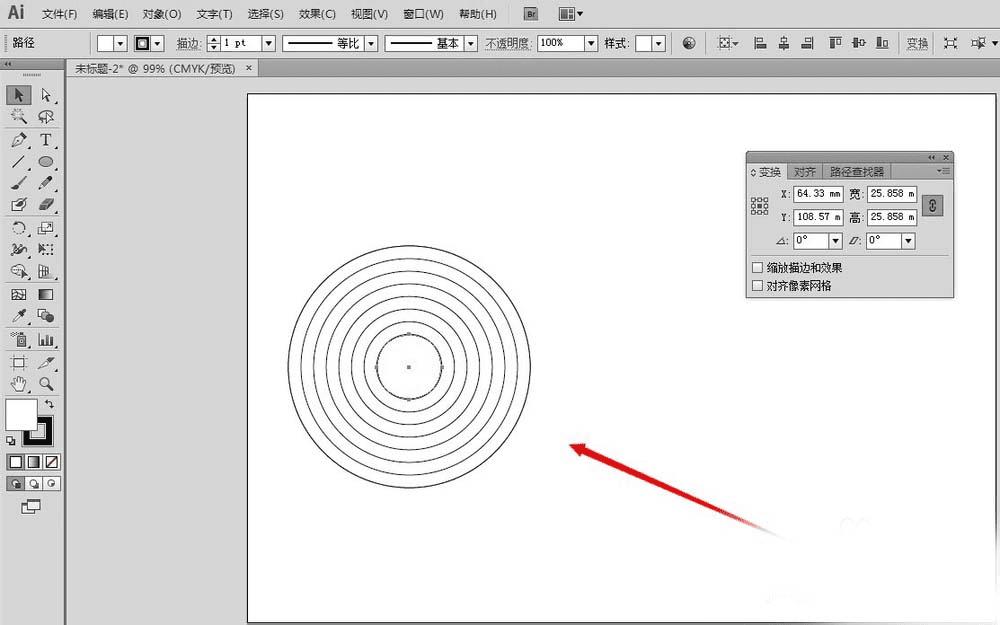1000x625 pixels.
Task: Open the 样式 style dropdown
Action: (x=659, y=43)
